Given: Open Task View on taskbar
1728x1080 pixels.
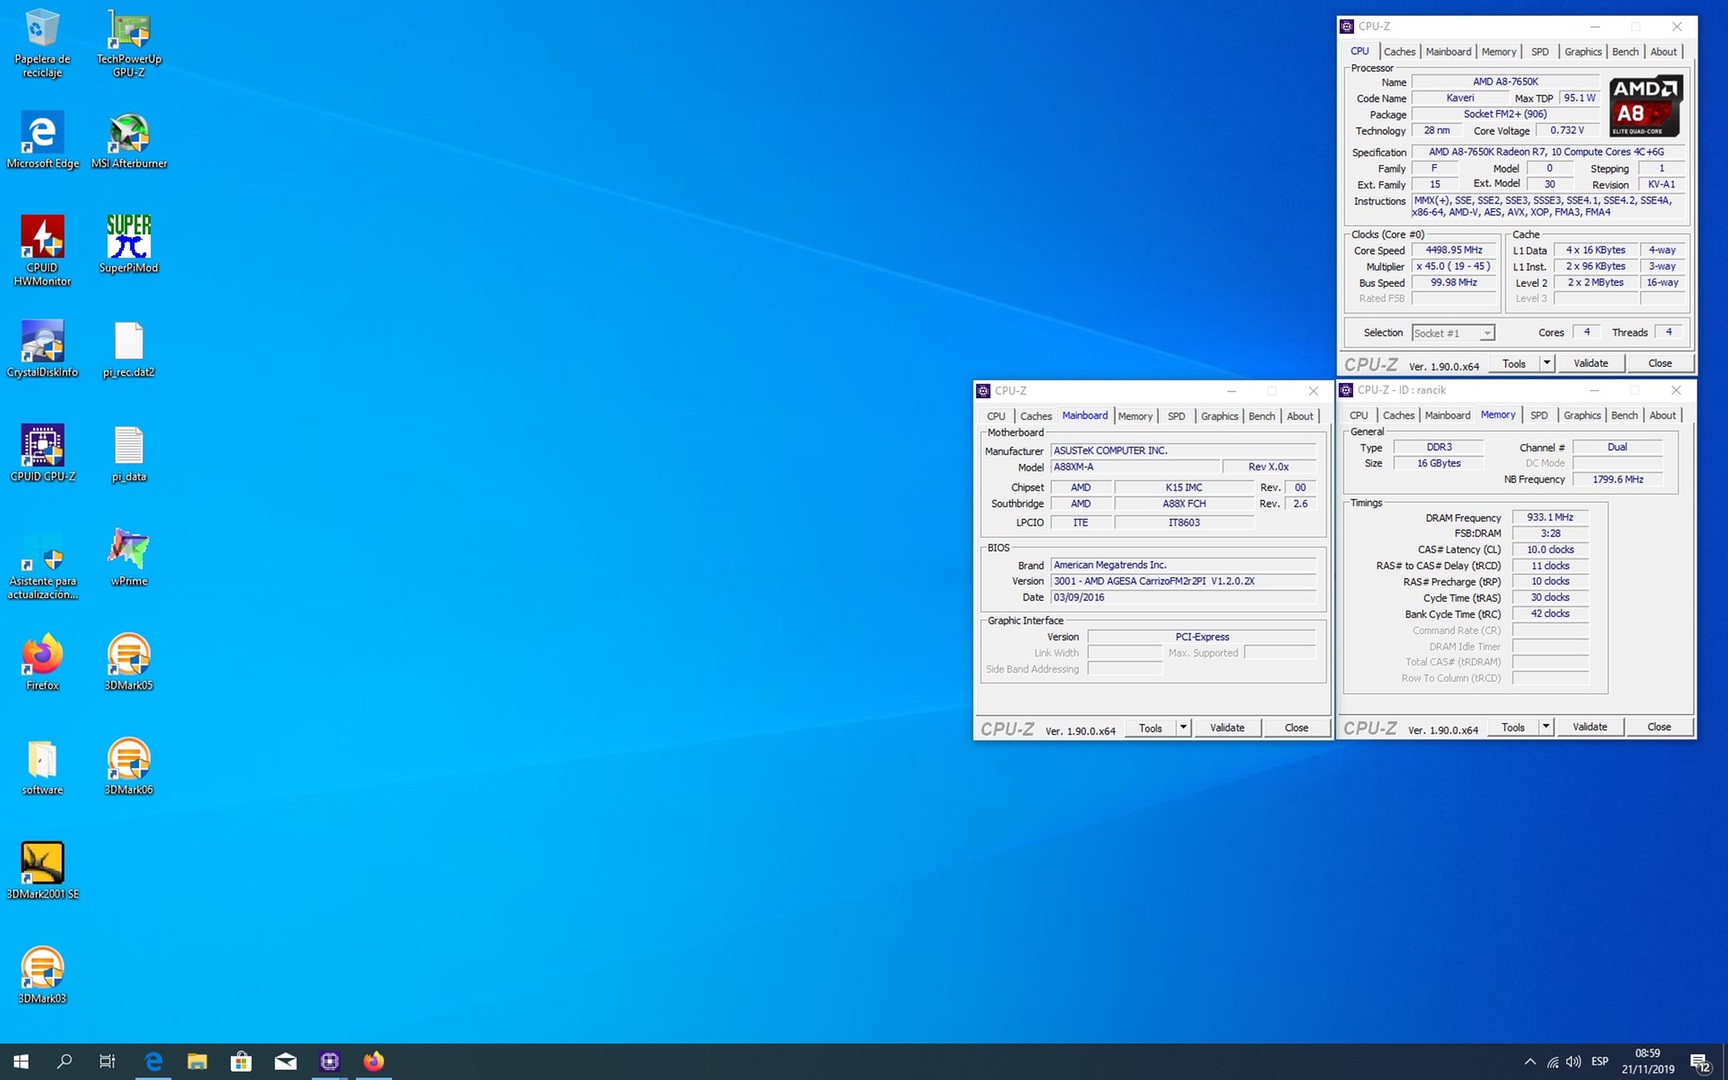Looking at the screenshot, I should (x=107, y=1061).
